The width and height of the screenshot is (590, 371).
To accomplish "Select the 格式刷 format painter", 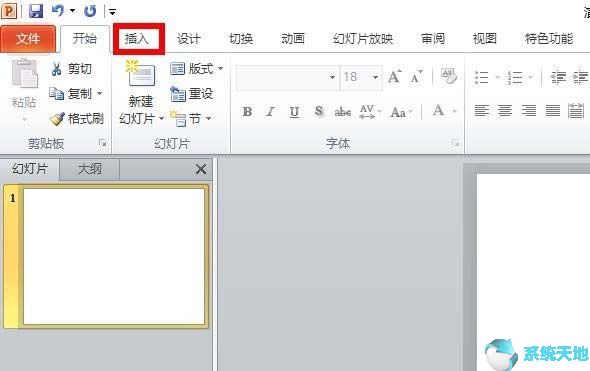I will point(76,119).
